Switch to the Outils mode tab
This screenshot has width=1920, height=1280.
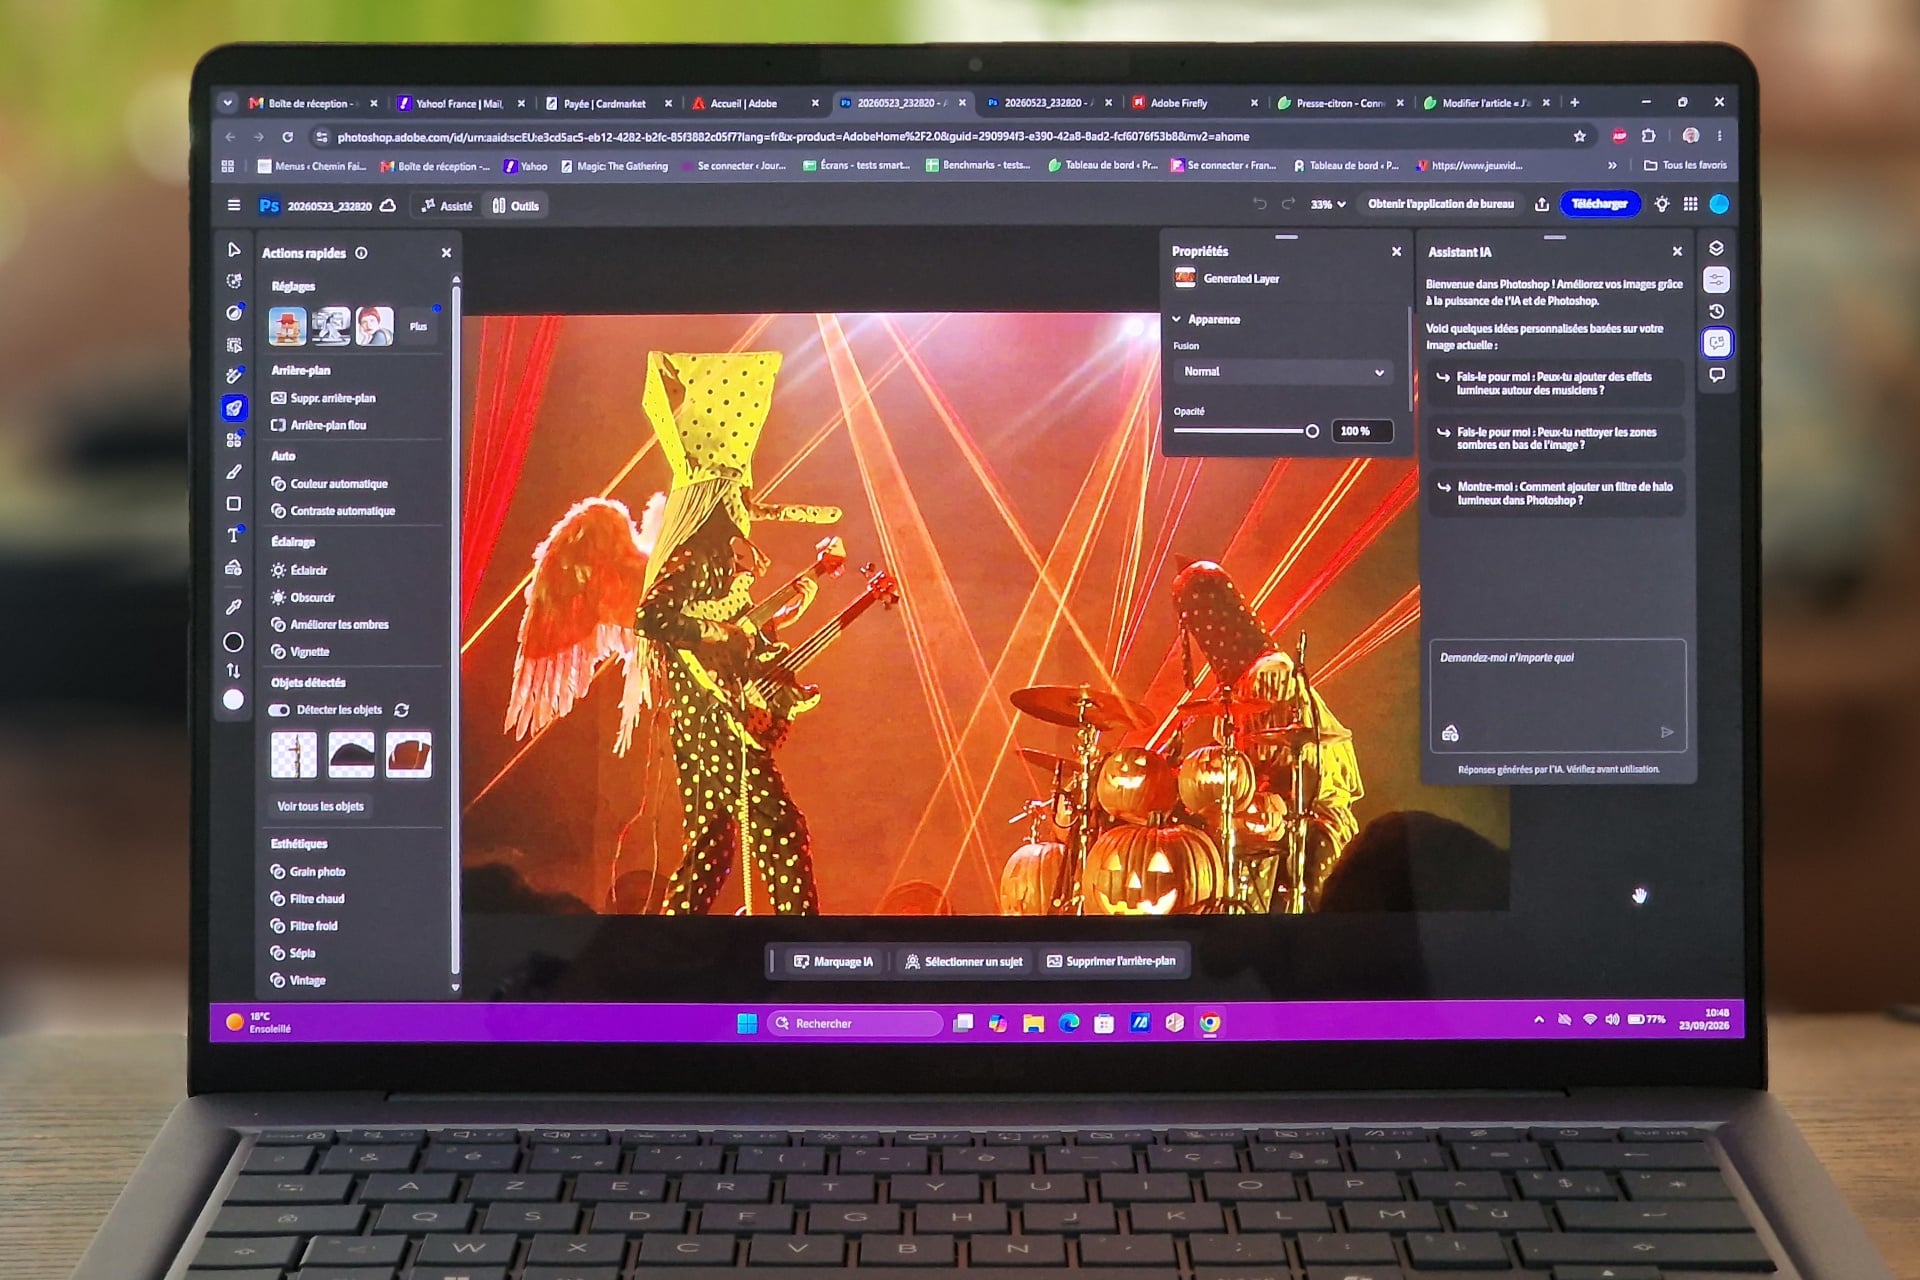(516, 206)
